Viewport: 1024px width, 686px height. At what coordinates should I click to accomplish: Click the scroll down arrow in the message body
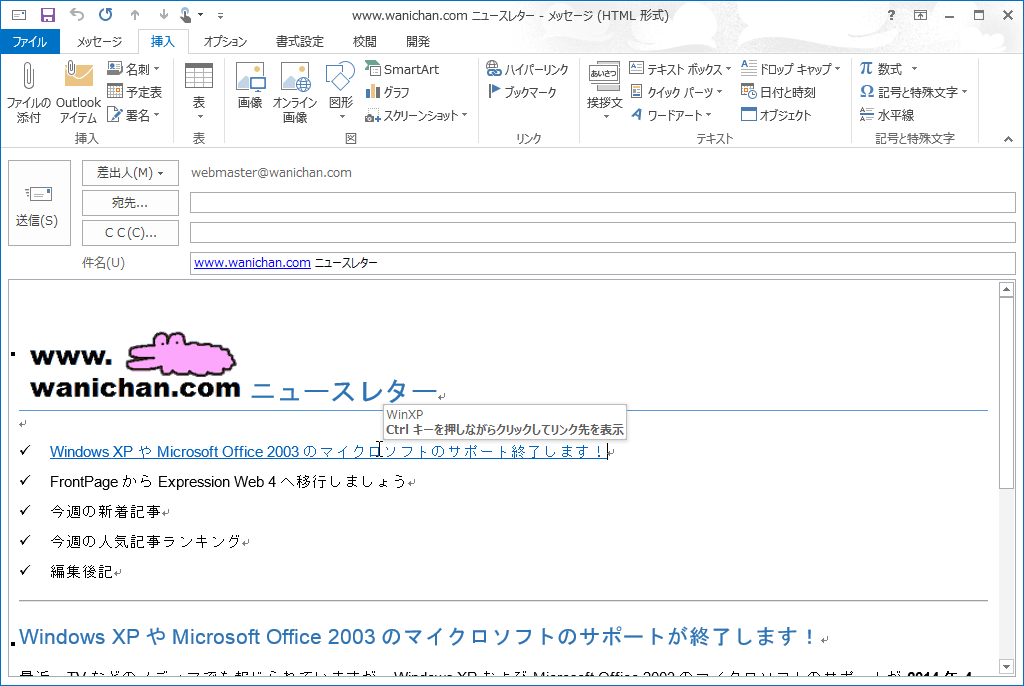[x=1006, y=666]
